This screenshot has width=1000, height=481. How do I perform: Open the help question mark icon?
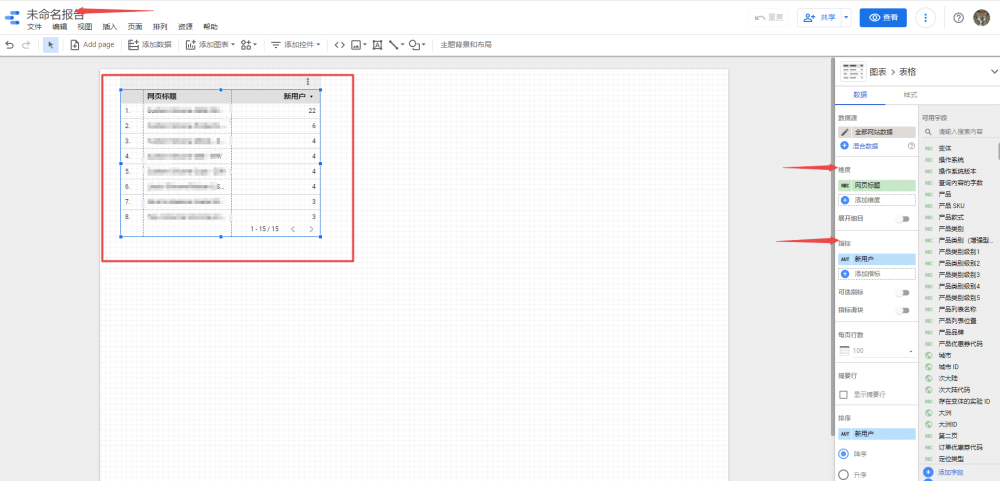tap(958, 17)
